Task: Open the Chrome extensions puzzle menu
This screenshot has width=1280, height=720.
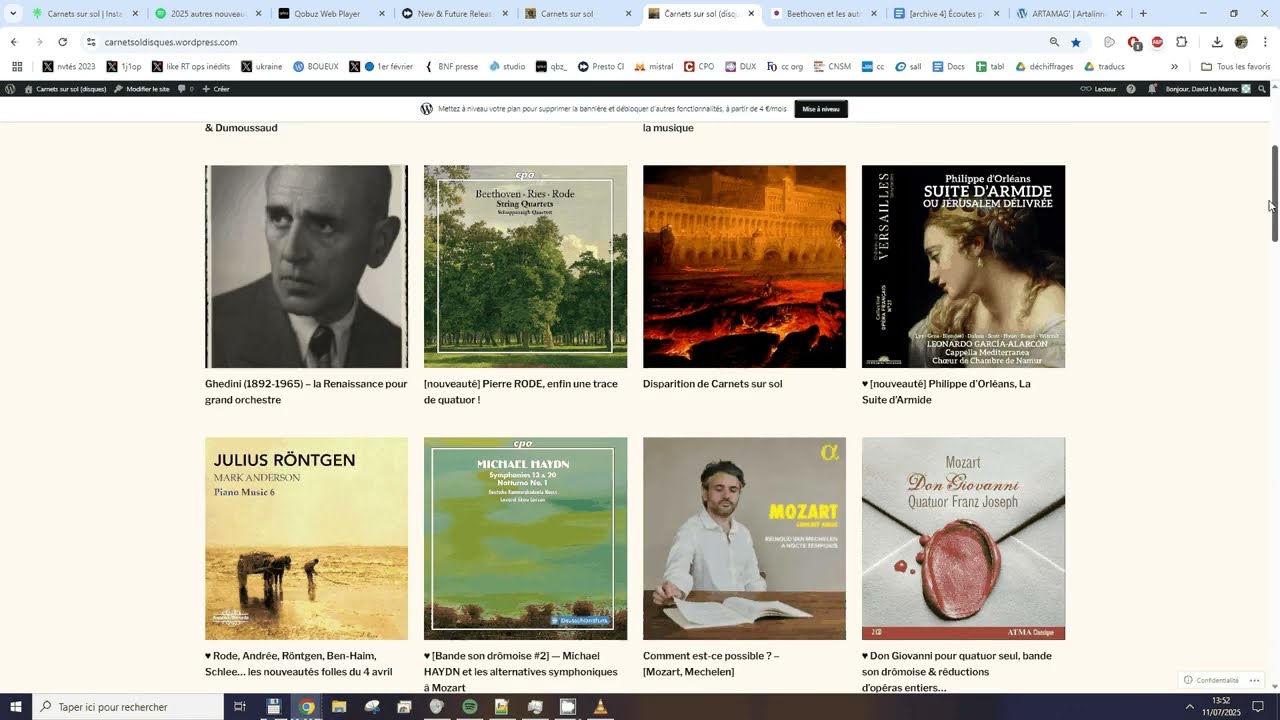Action: [1181, 42]
